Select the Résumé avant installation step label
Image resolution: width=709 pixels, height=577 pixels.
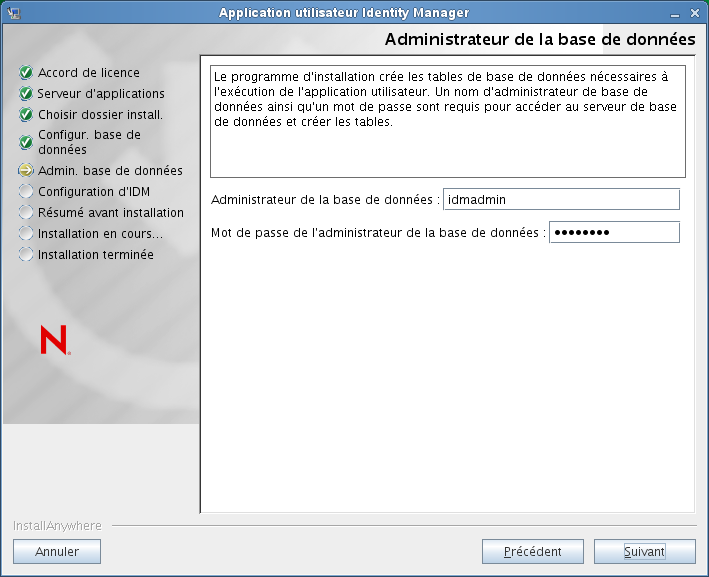click(x=111, y=212)
